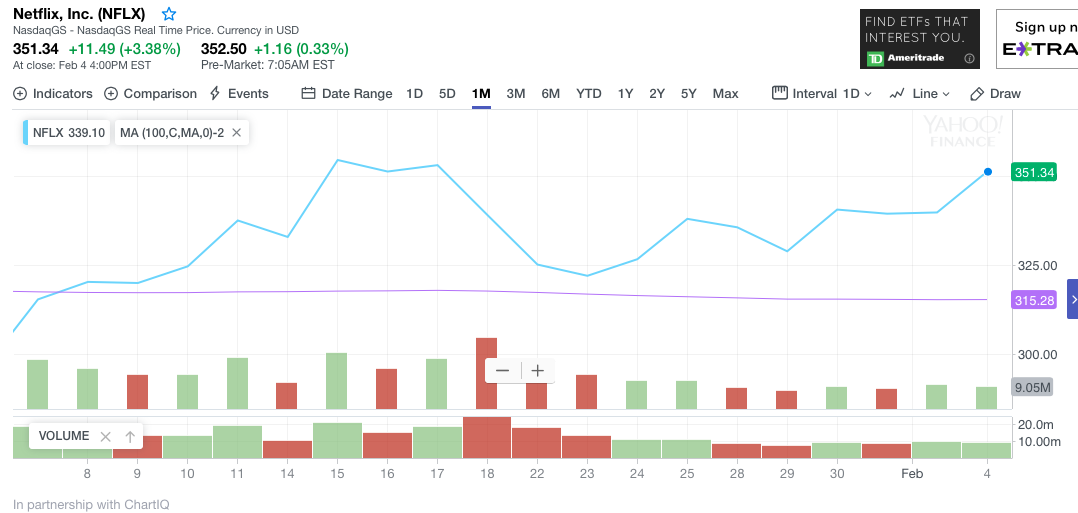Click Comparison to add a symbol

150,93
